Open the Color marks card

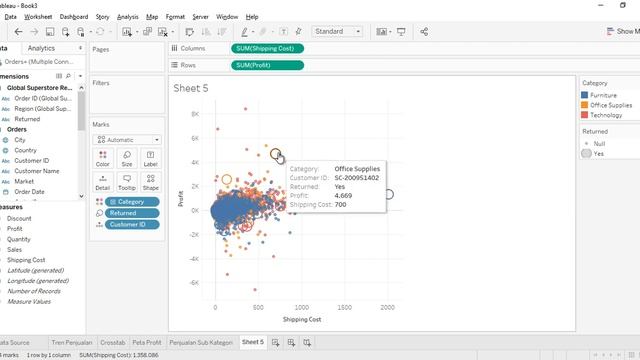pos(103,159)
